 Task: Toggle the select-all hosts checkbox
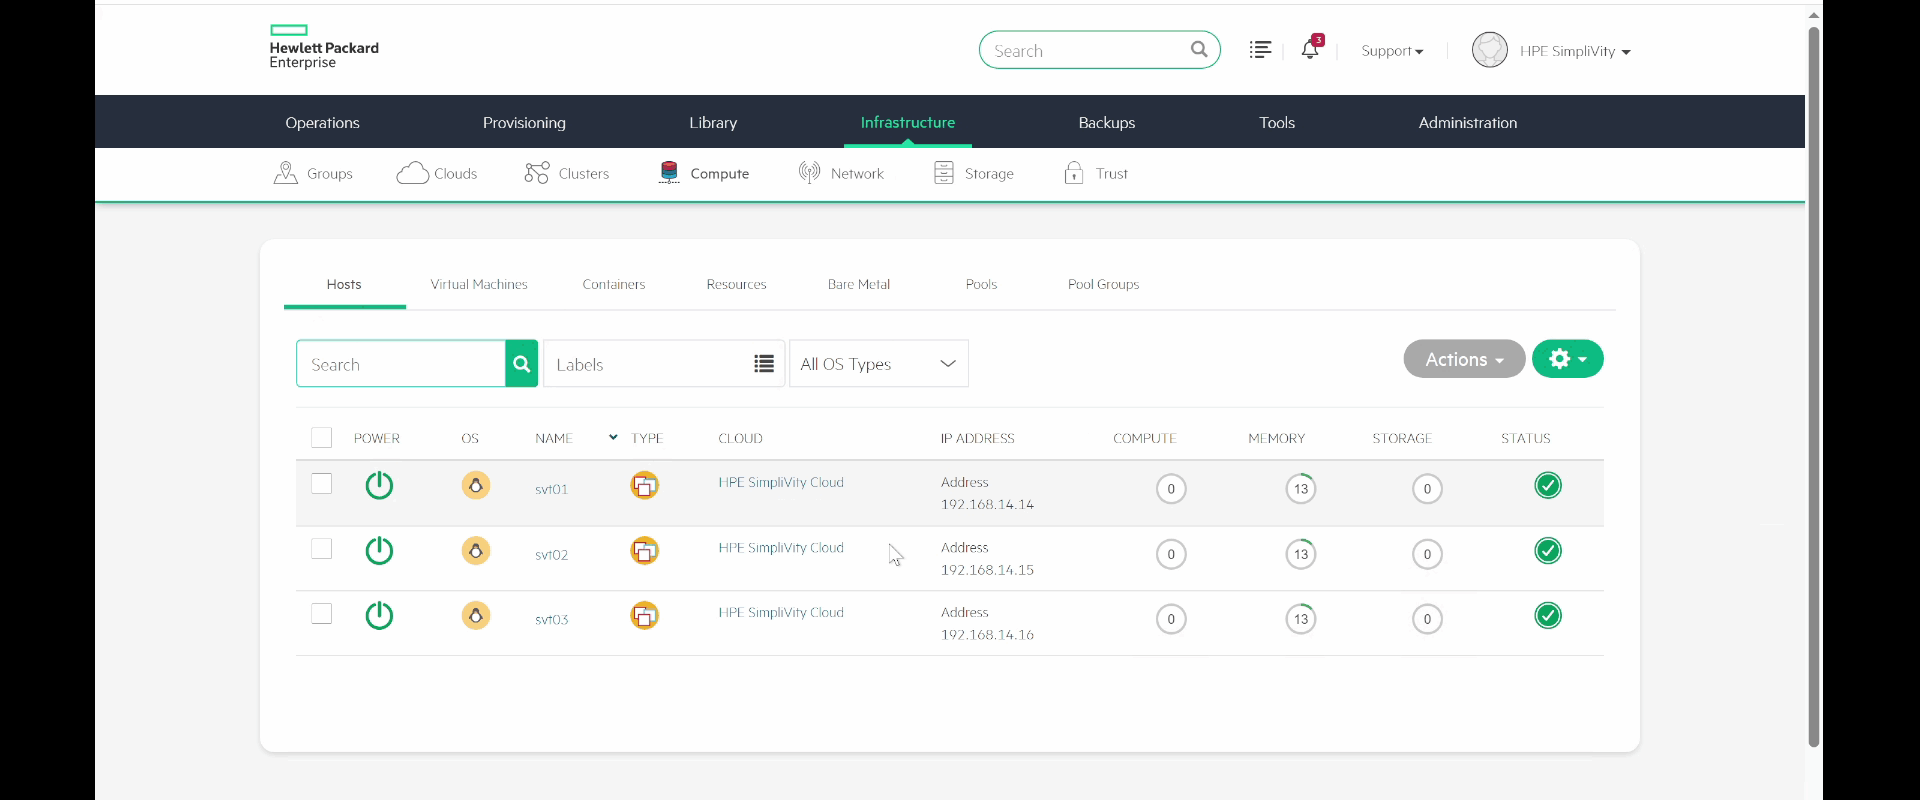321,438
